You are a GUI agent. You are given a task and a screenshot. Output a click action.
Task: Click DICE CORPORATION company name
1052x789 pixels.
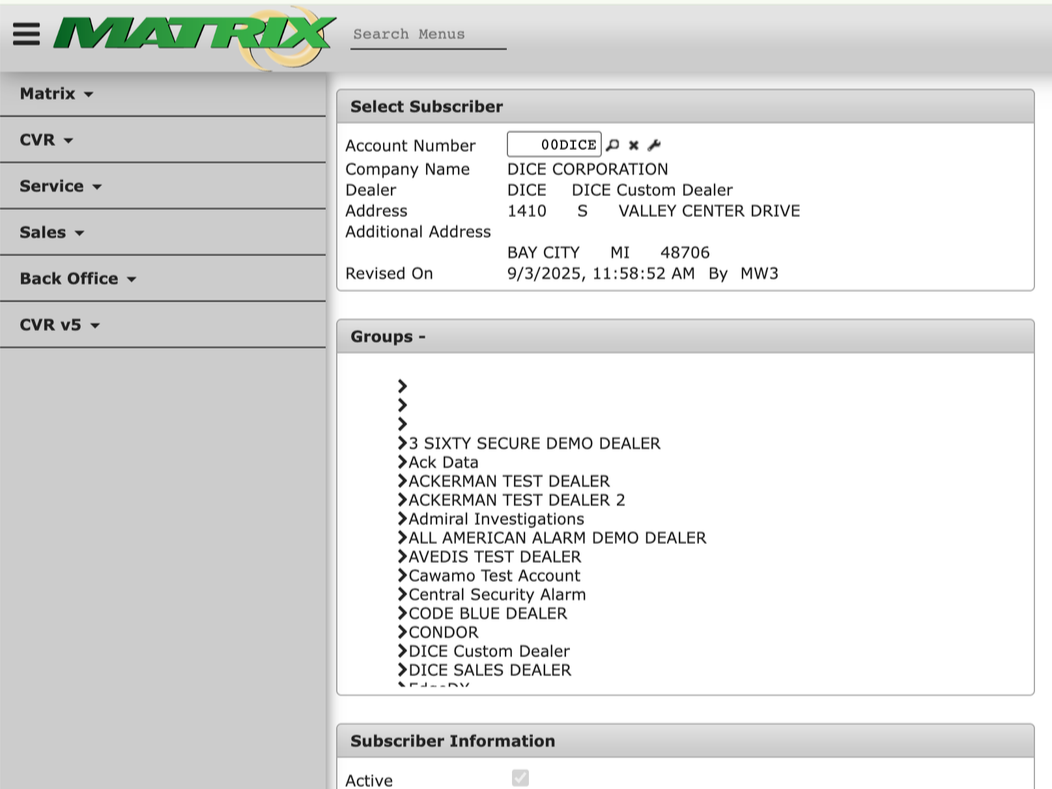coord(588,169)
